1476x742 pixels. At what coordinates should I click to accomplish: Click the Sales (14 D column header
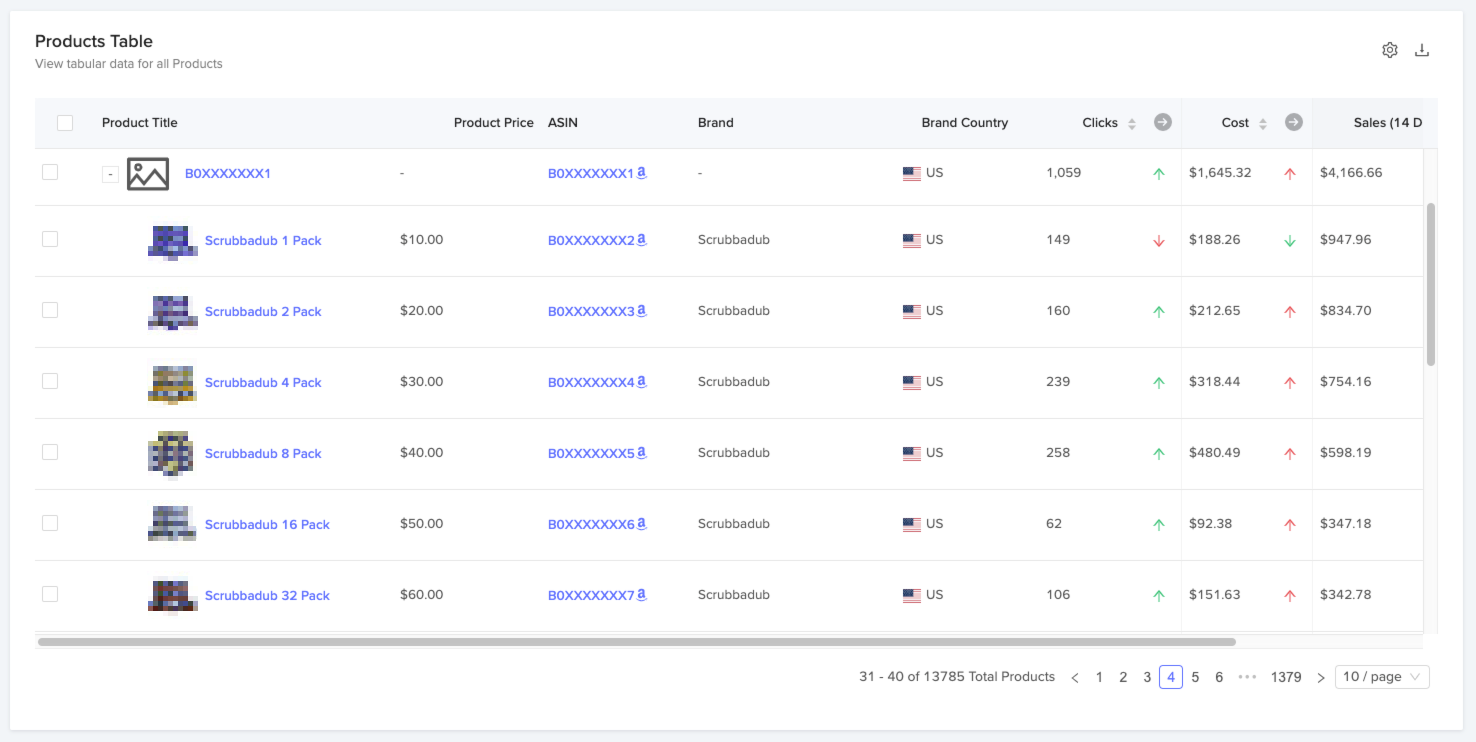1388,123
